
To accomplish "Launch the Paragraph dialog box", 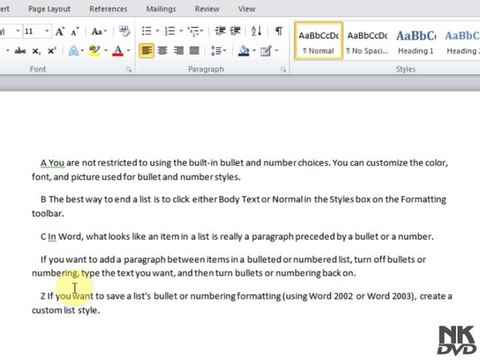I will click(x=283, y=69).
